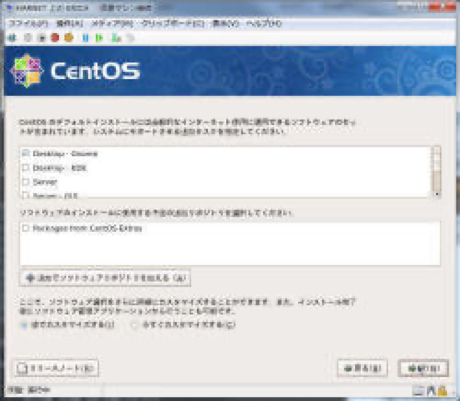Click the package list scrollbar down arrow

pyautogui.click(x=437, y=194)
